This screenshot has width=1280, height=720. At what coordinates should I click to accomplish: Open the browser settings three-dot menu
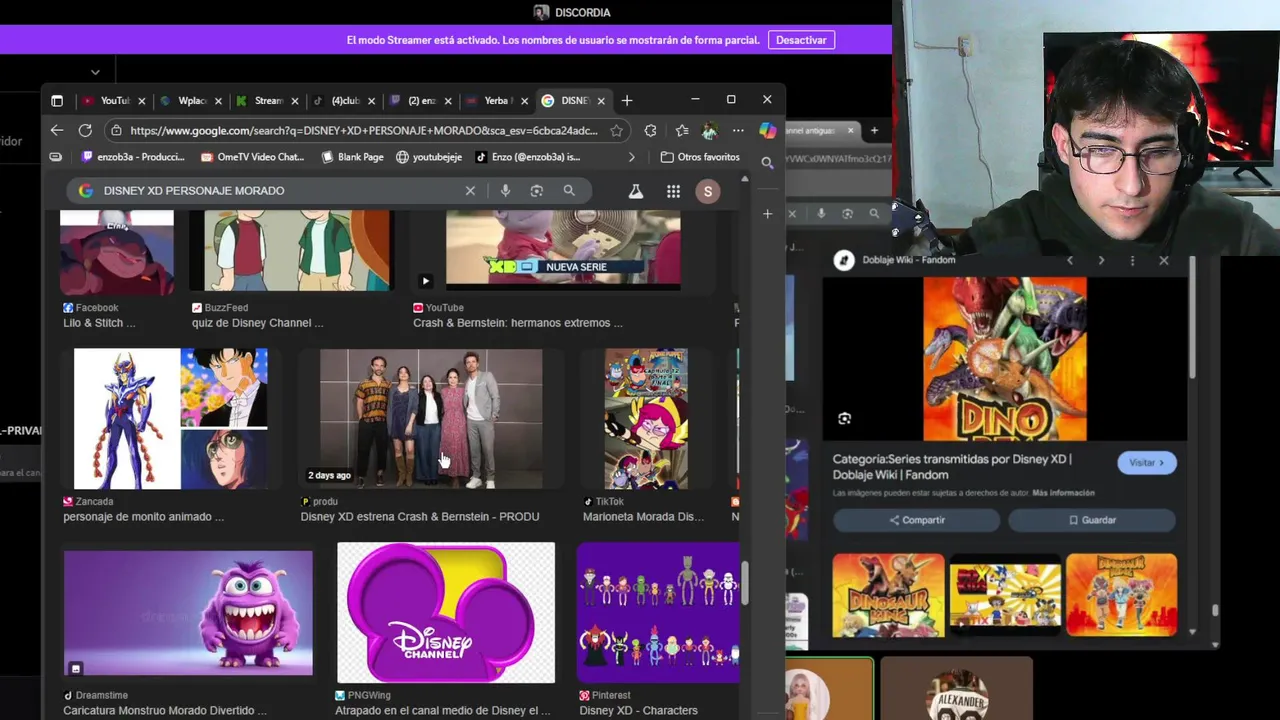tap(738, 130)
